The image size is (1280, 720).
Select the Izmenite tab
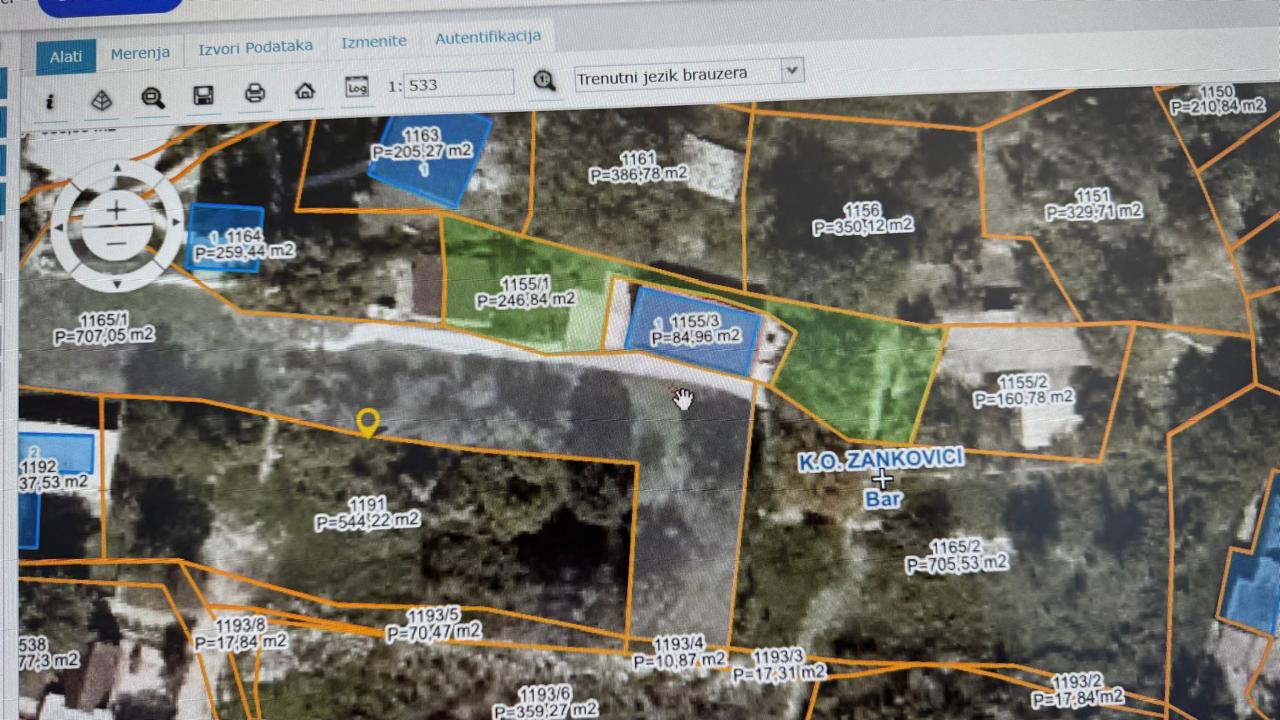click(x=374, y=42)
